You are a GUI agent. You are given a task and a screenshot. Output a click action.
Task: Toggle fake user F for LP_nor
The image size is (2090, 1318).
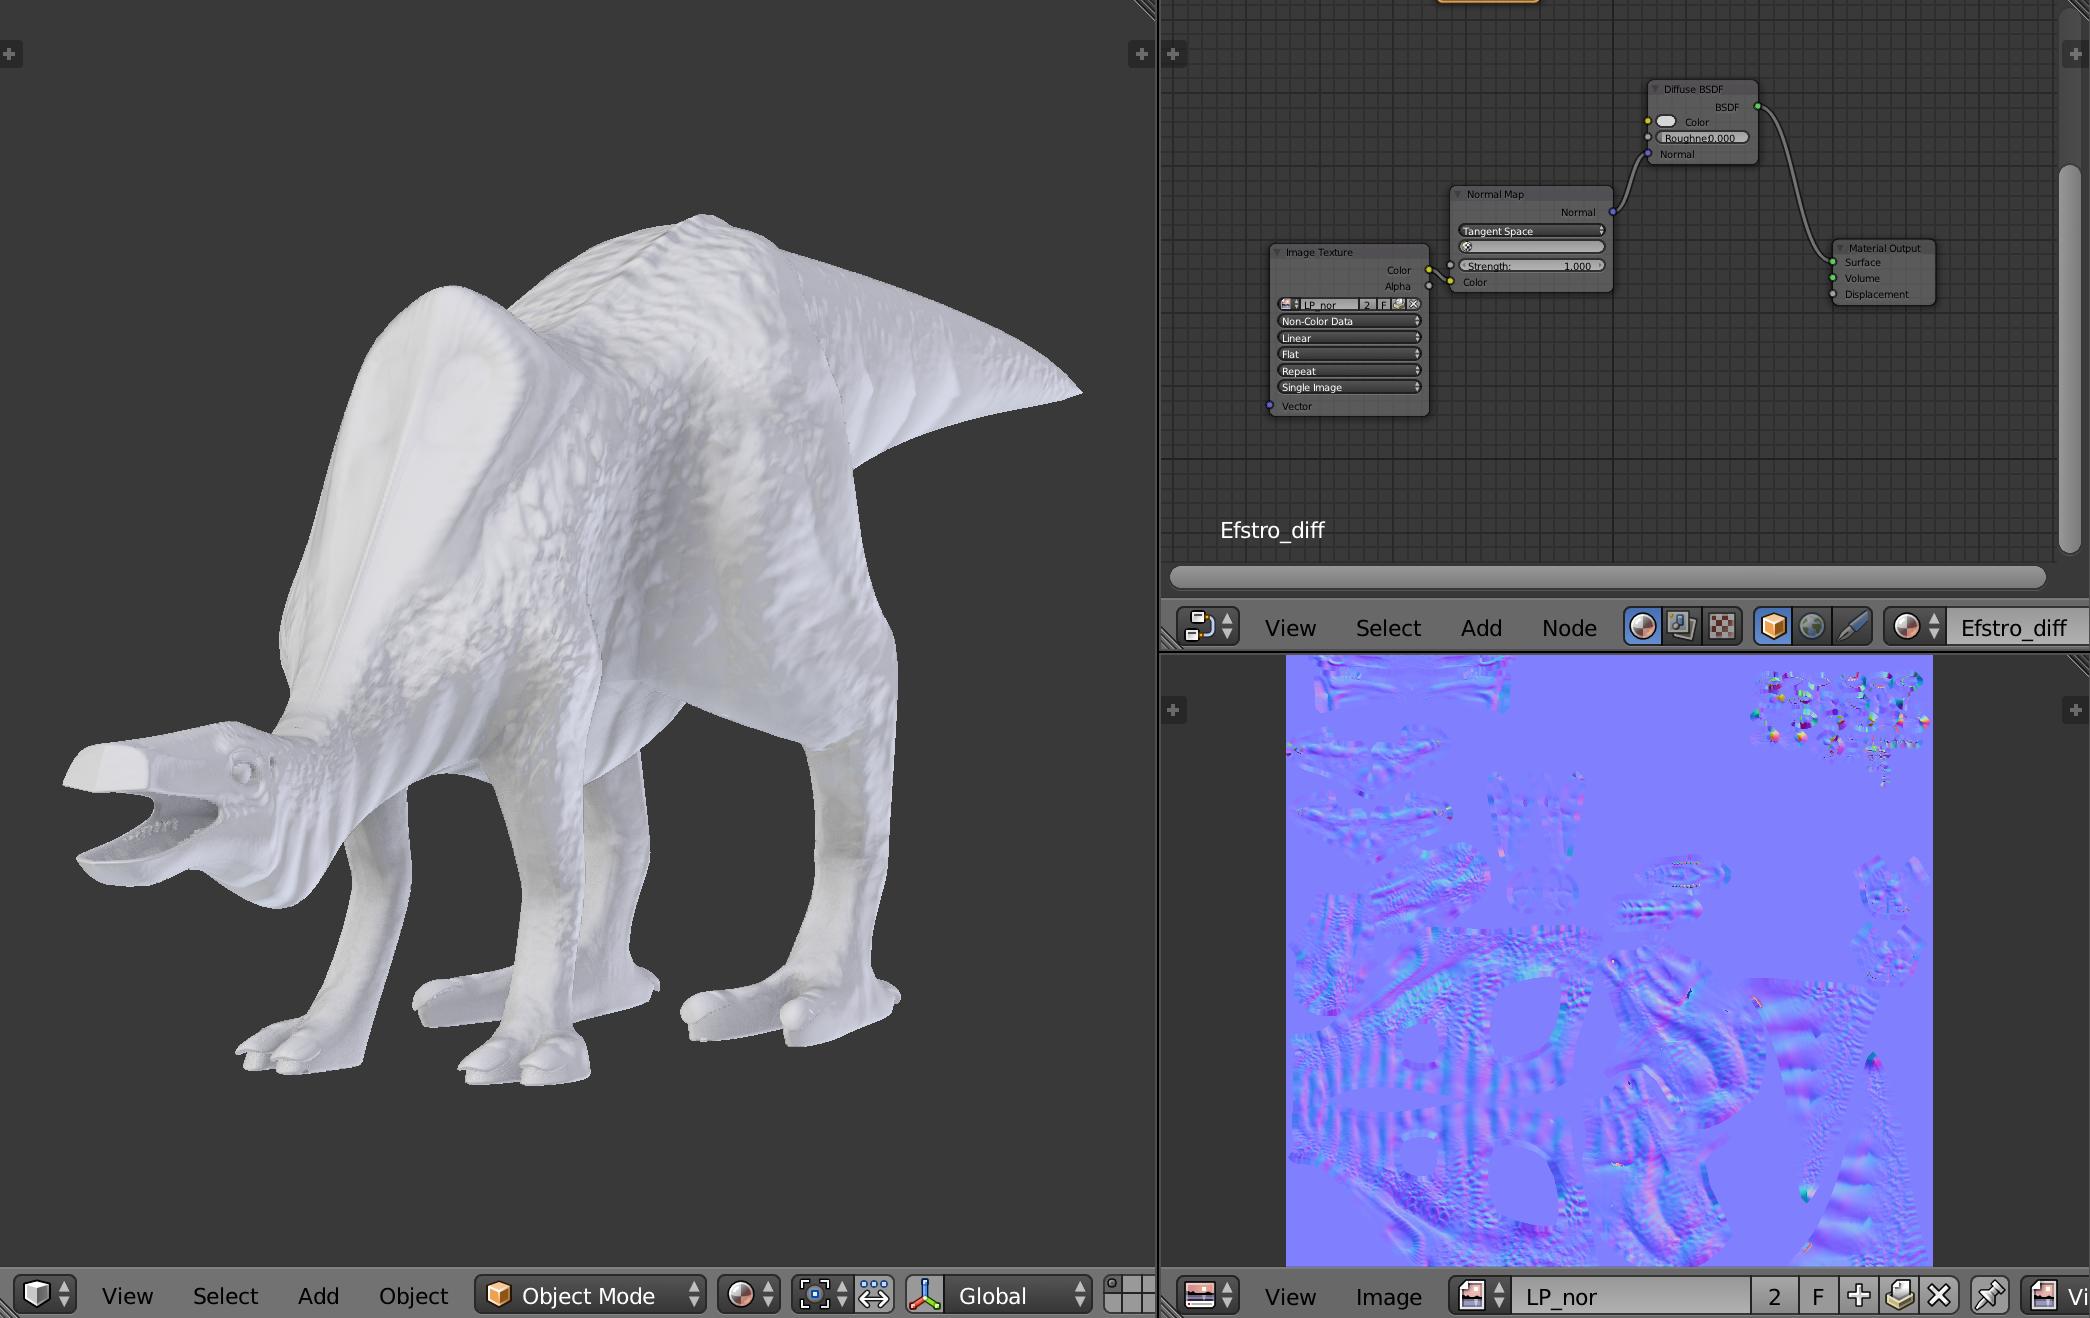1818,1295
